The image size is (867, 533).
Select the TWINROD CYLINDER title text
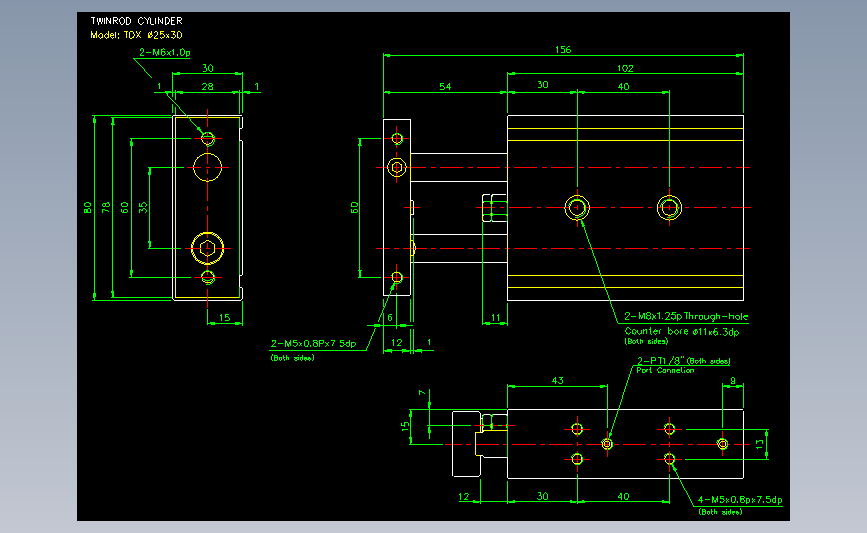[x=136, y=21]
